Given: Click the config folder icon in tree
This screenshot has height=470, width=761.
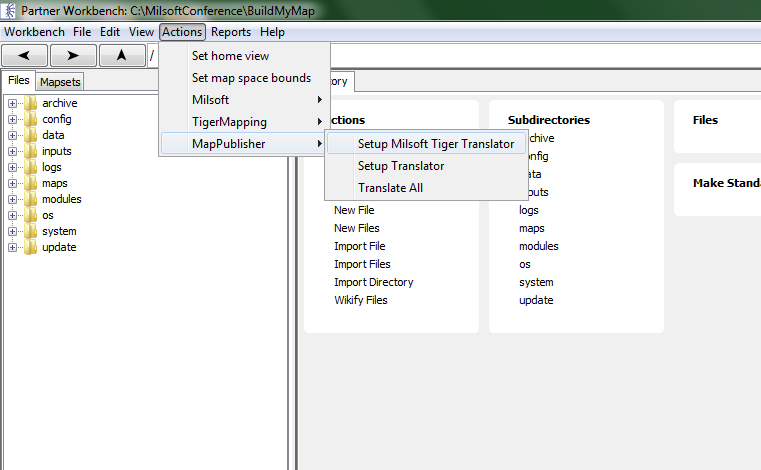Looking at the screenshot, I should tap(31, 119).
